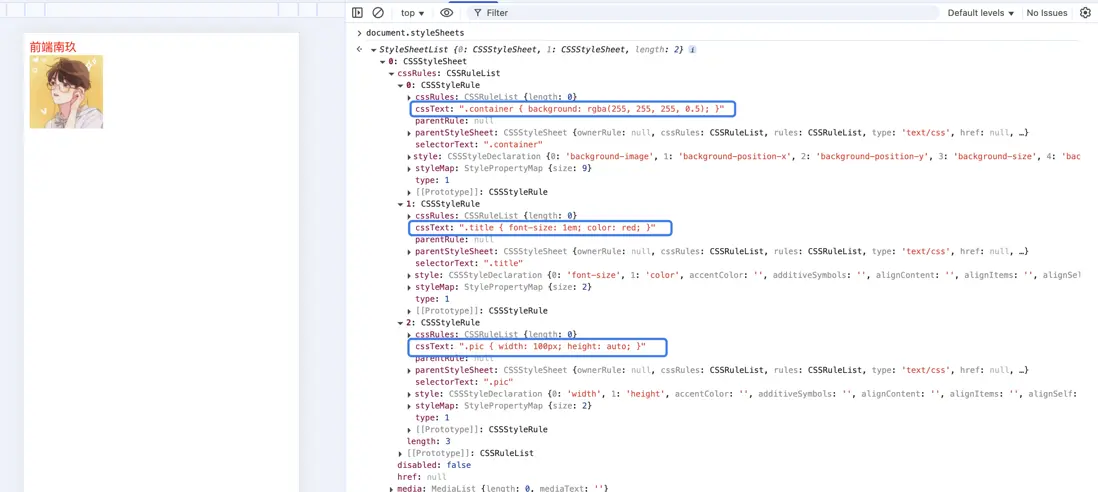Collapse the 'cssRules: CSSRuleList' node

[x=391, y=73]
